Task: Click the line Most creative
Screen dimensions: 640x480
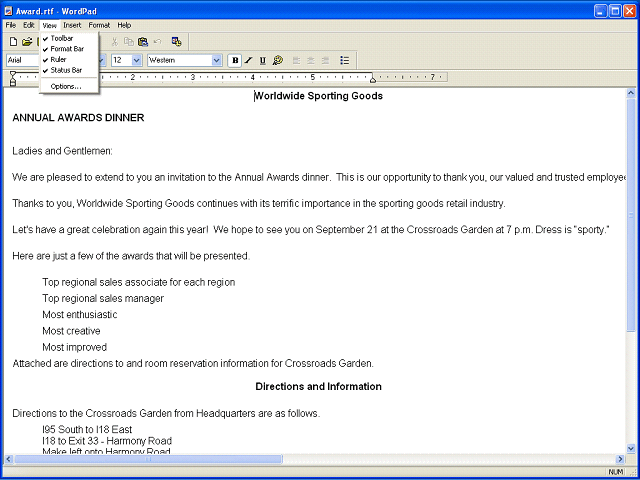Action: point(71,331)
